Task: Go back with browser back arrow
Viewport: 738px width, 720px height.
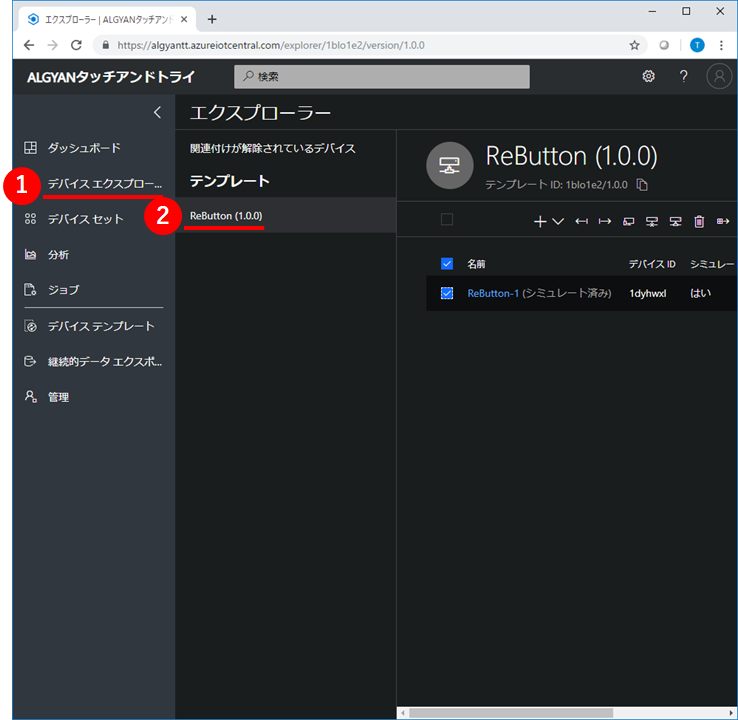Action: pos(29,45)
